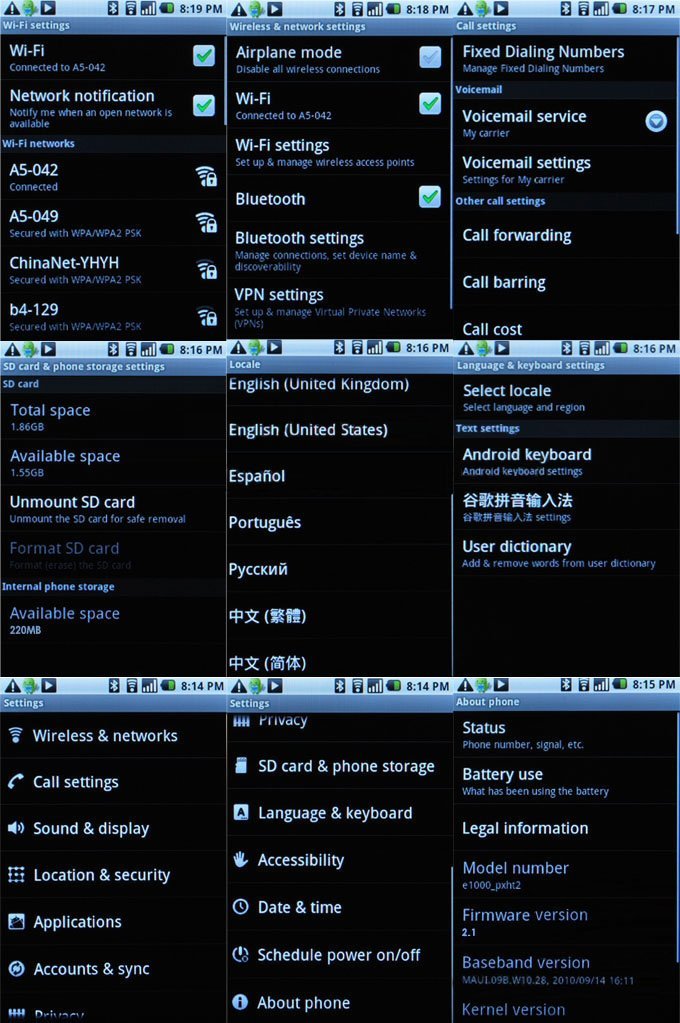Open Wireless & networks via its Wi-Fi icon
680x1023 pixels.
pos(16,735)
